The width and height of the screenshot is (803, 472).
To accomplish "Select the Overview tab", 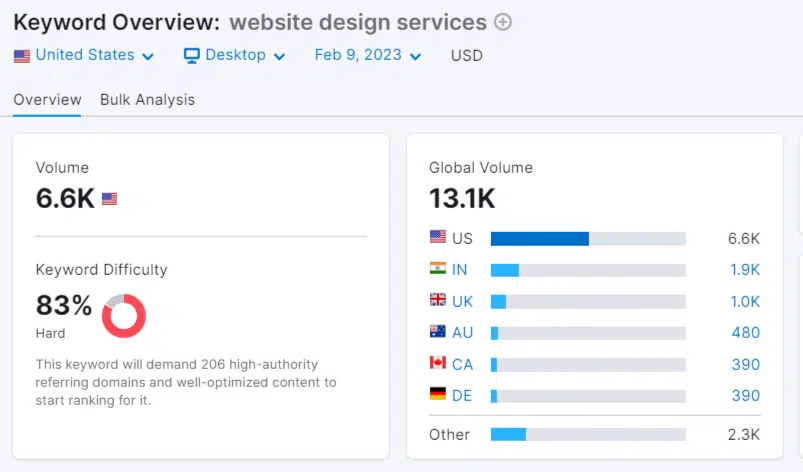I will 47,100.
